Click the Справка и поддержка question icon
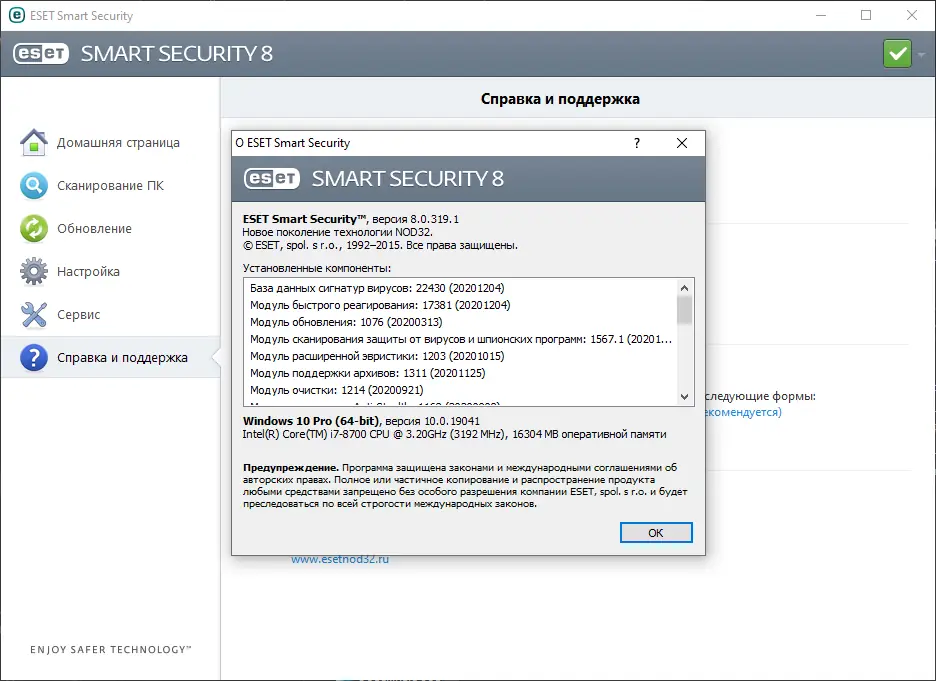This screenshot has width=936, height=681. pos(34,357)
